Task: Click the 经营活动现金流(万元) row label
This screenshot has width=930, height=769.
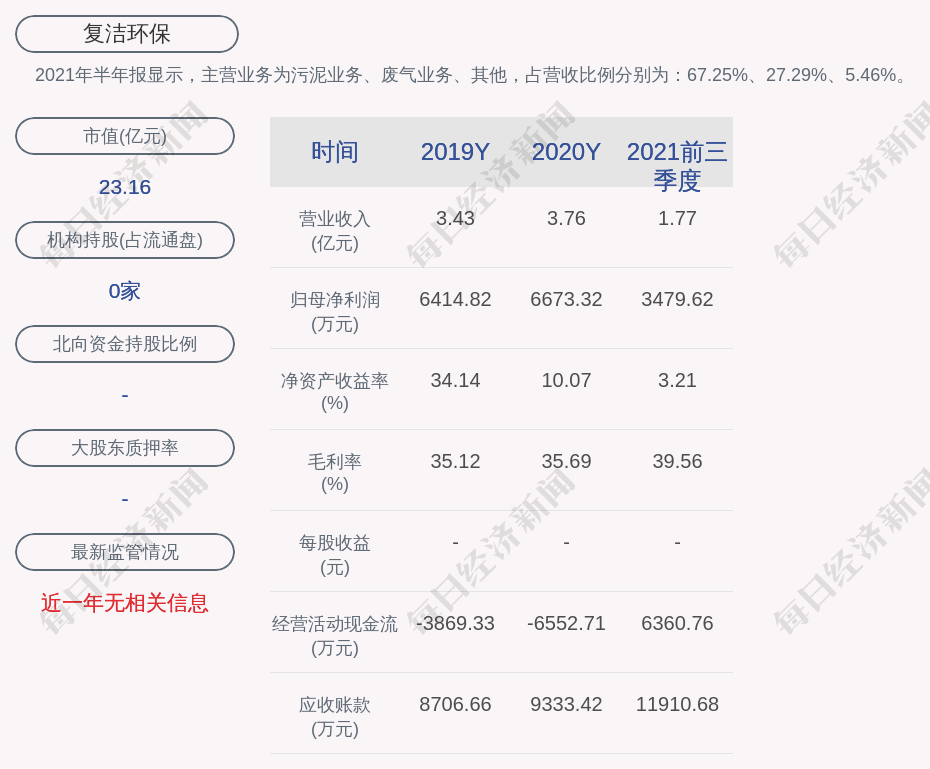Action: [335, 636]
